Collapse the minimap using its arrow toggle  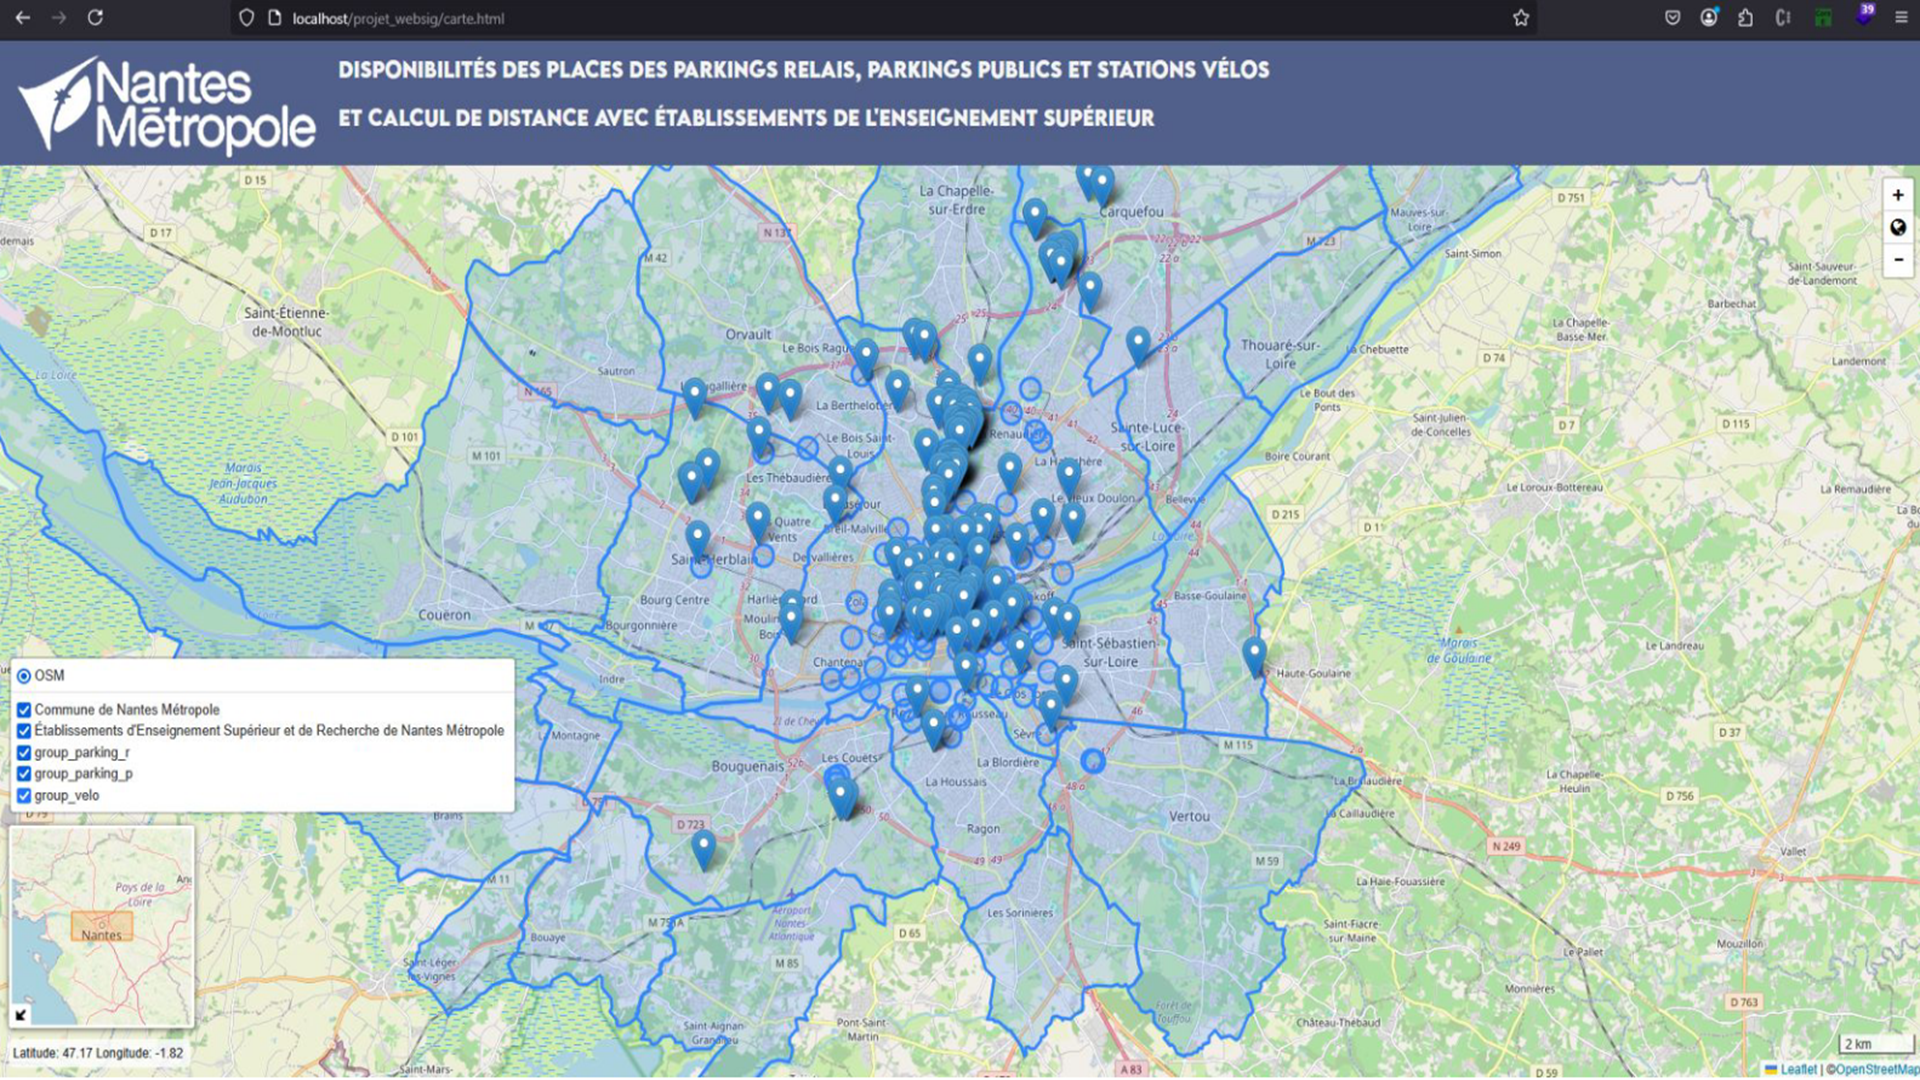[x=21, y=1015]
